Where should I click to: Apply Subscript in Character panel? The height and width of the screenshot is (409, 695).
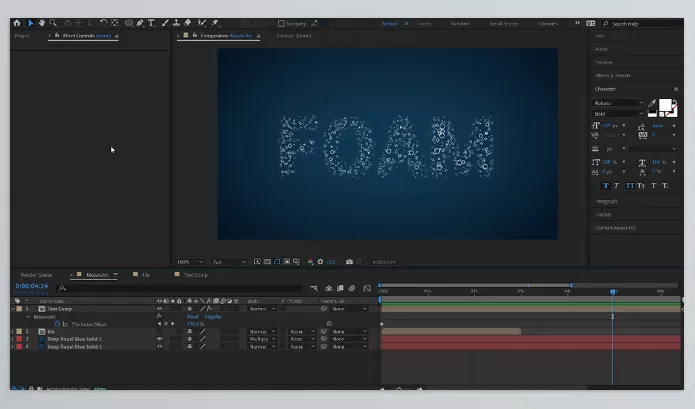point(665,186)
